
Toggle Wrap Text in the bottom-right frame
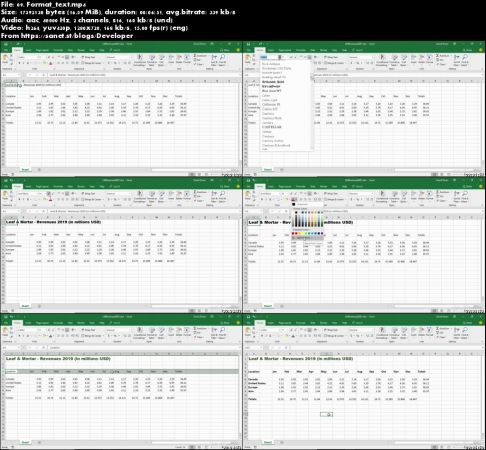click(x=331, y=330)
